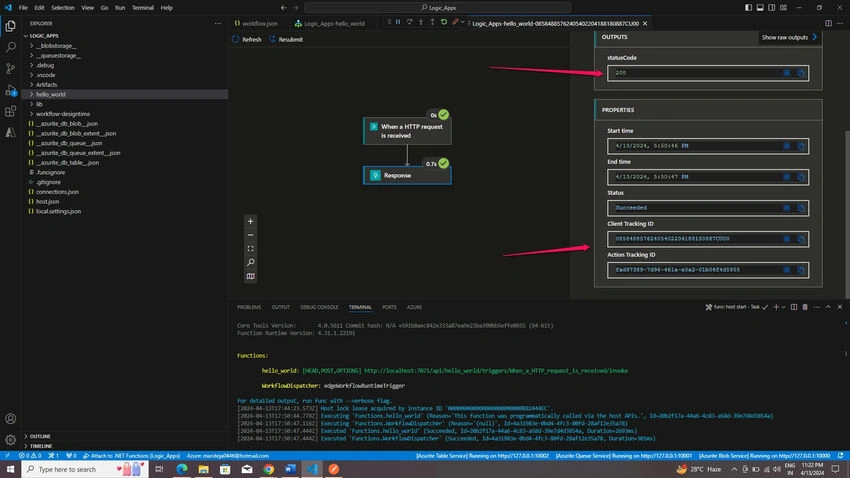The width and height of the screenshot is (850, 478).
Task: Fit workflow to view
Action: [250, 249]
